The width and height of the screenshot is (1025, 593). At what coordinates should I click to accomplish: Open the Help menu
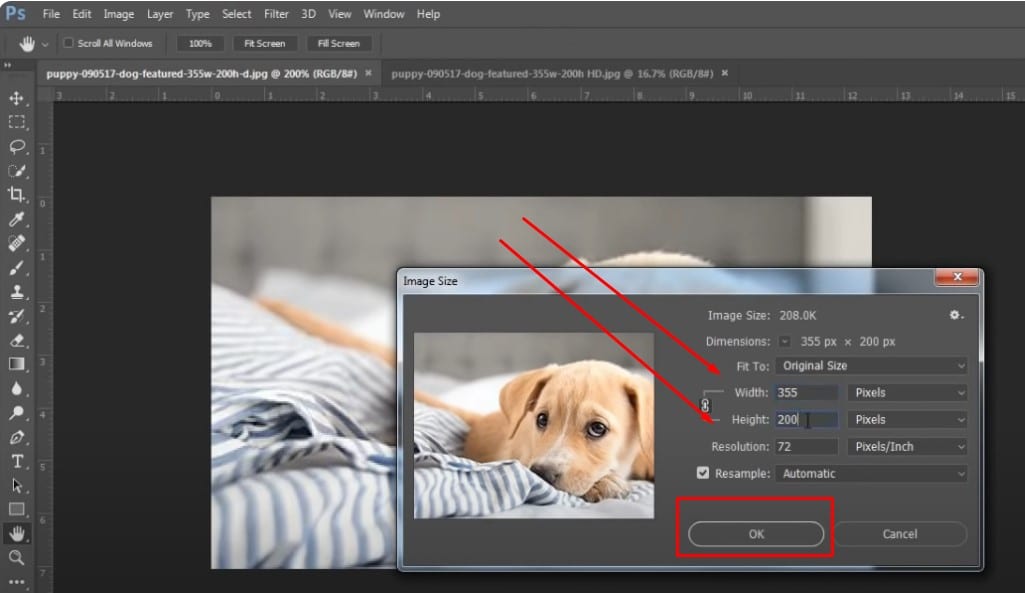click(x=428, y=14)
